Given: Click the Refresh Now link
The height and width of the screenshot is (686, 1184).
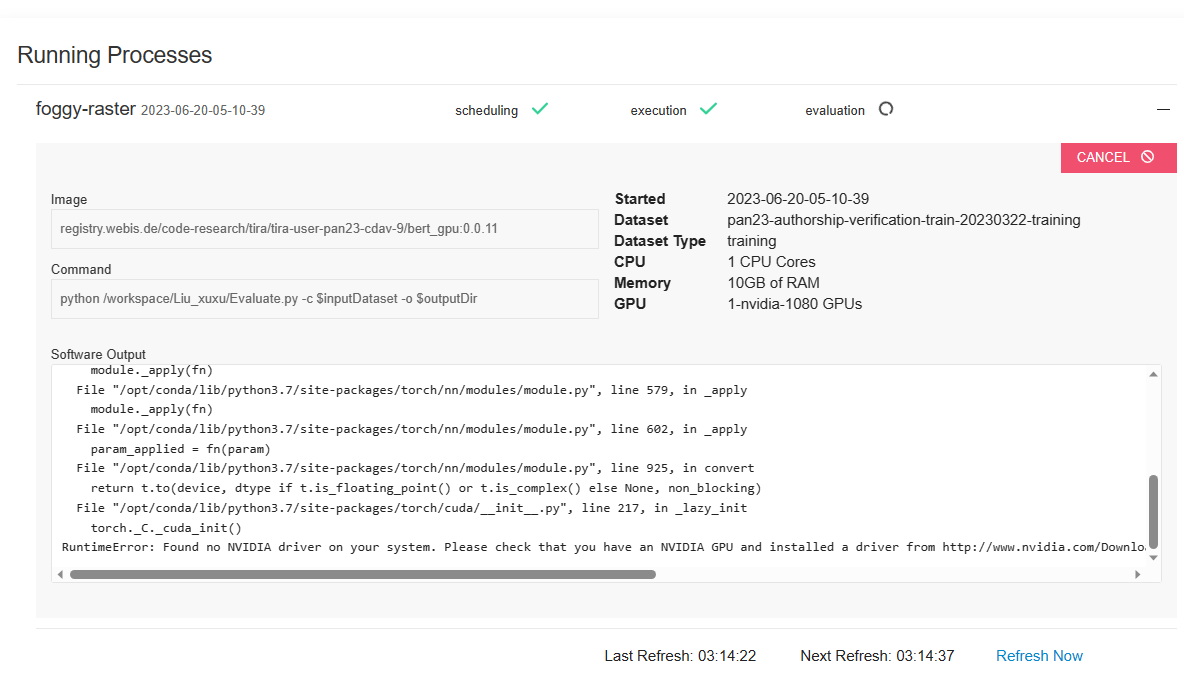Looking at the screenshot, I should (1039, 656).
